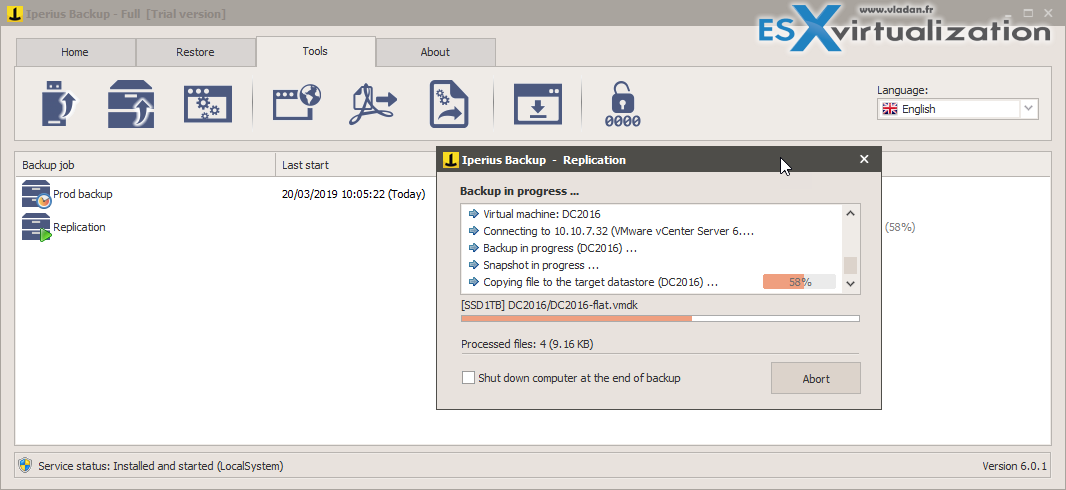Click the DC2016-flat.vmdk file progress bar
The width and height of the screenshot is (1066, 490).
[660, 318]
